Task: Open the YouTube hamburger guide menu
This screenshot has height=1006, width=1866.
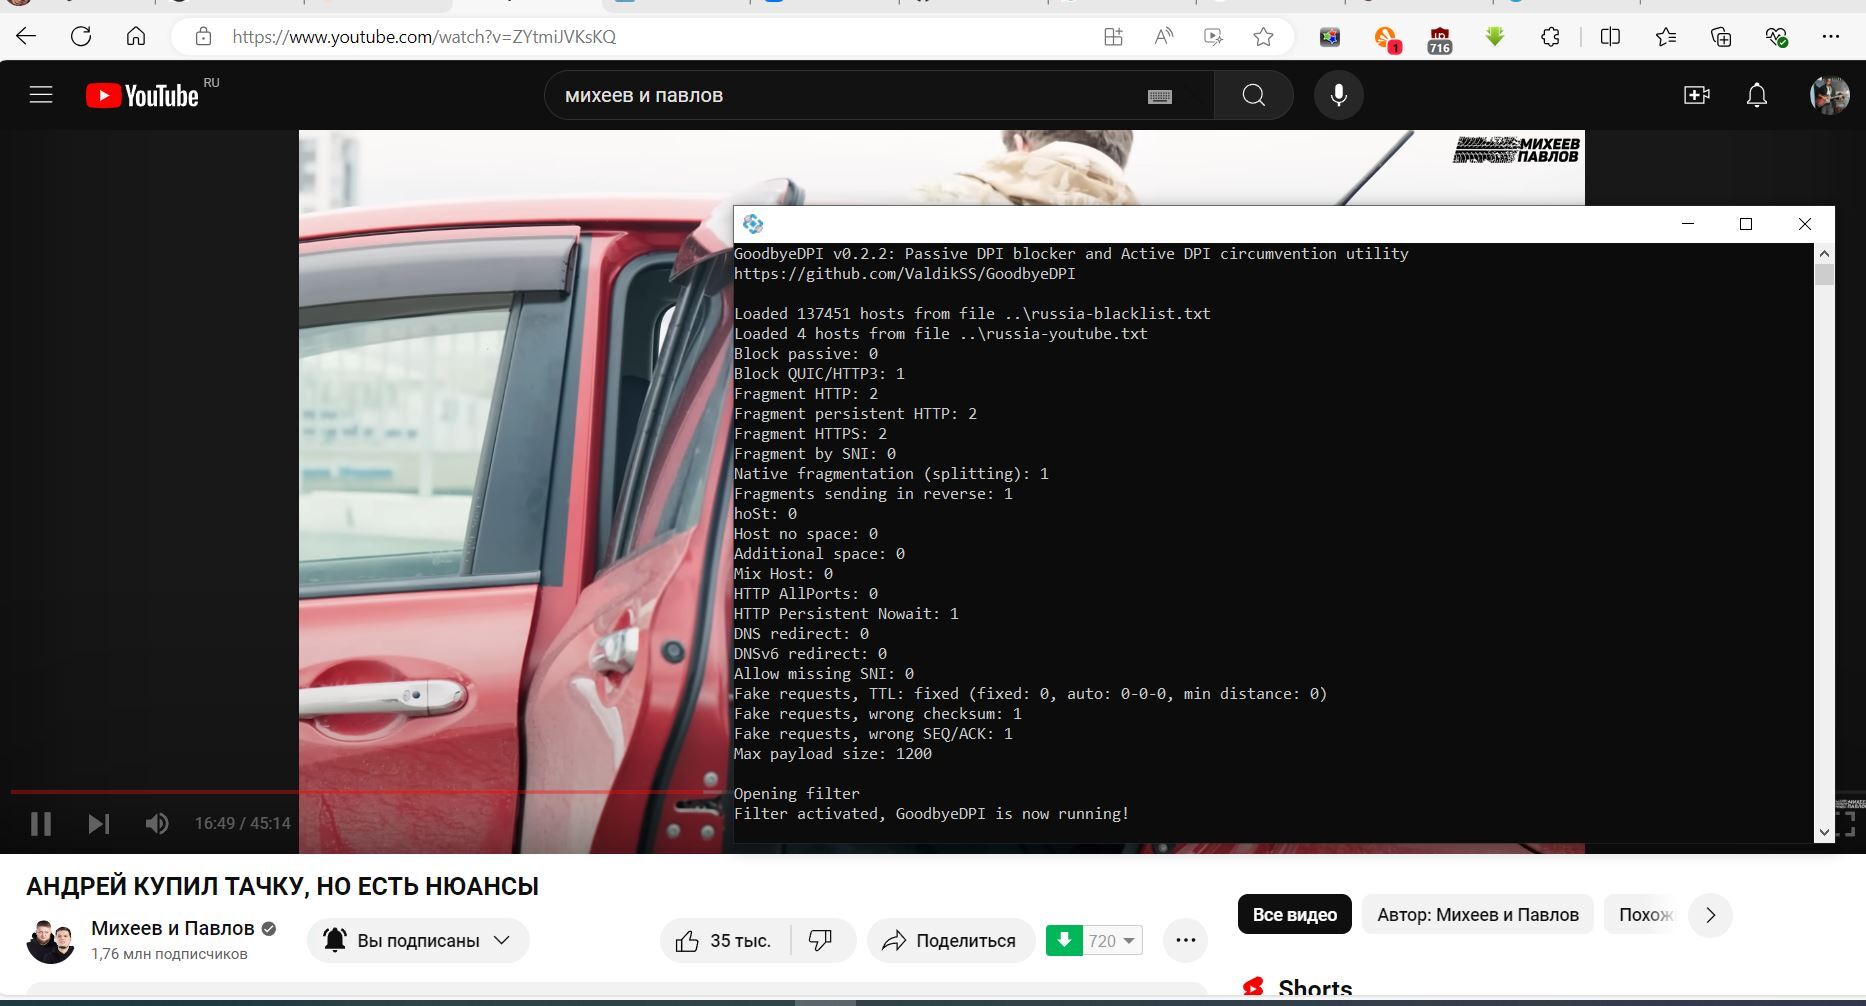Action: click(x=41, y=96)
